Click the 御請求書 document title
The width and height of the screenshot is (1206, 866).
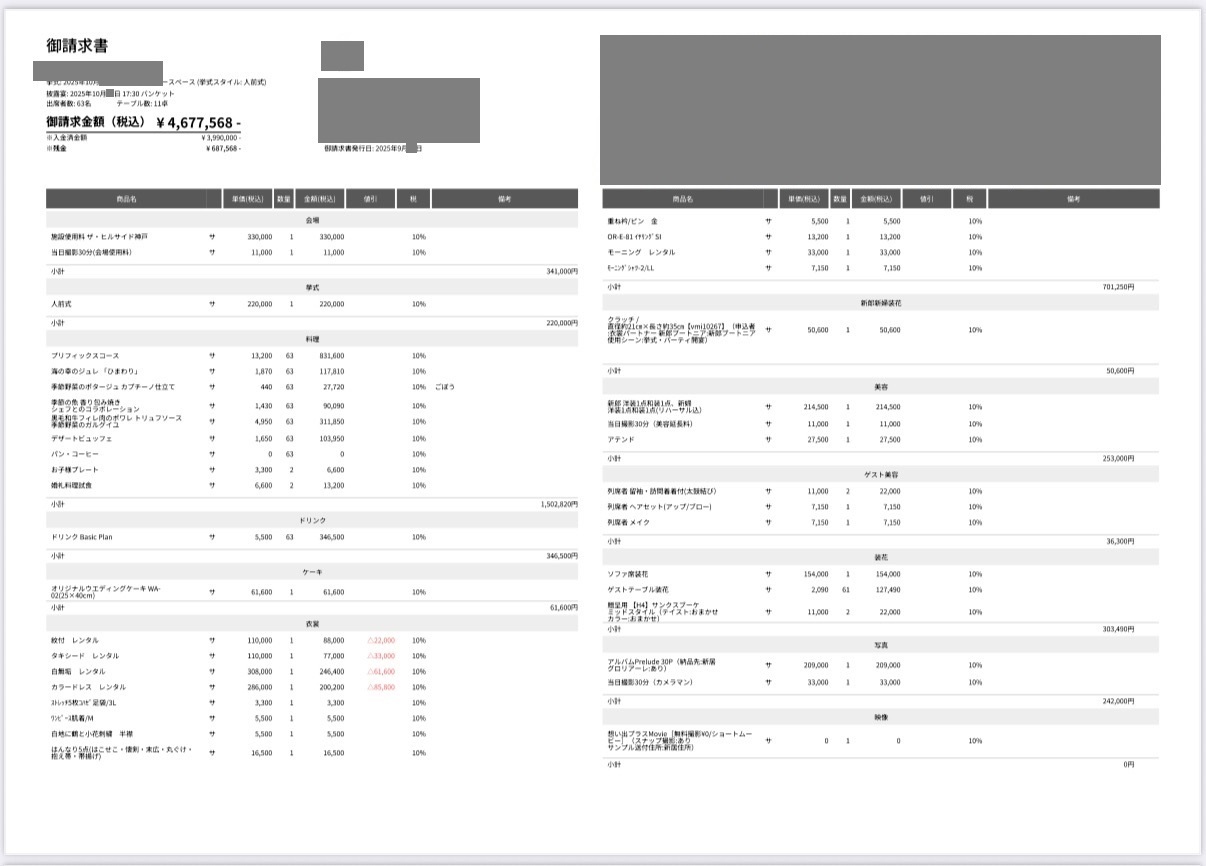coord(77,46)
